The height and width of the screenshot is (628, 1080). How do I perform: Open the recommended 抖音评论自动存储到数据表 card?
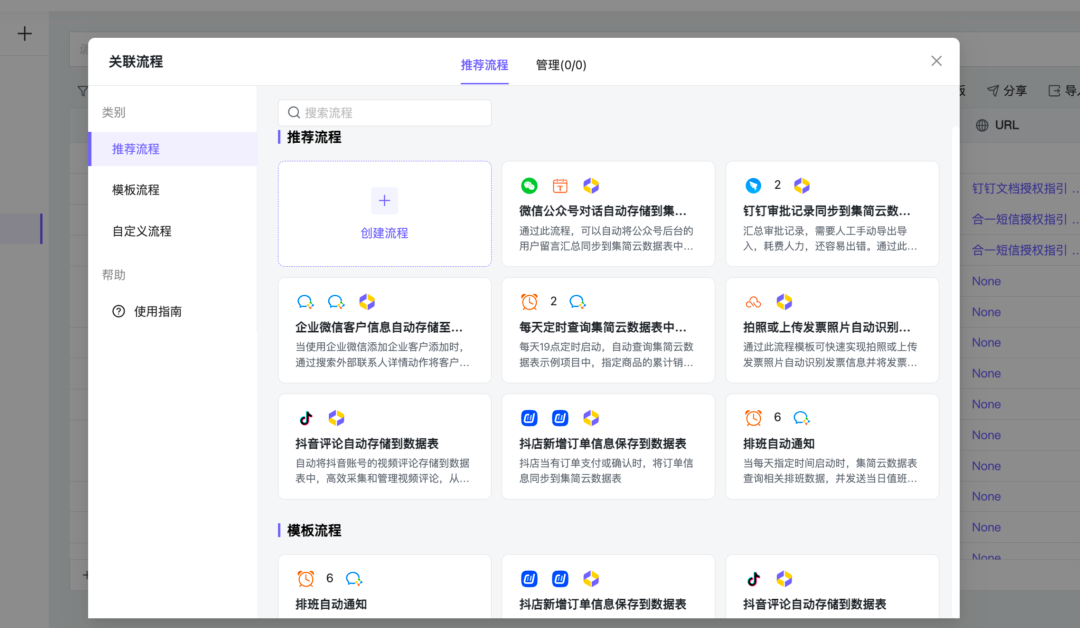385,447
